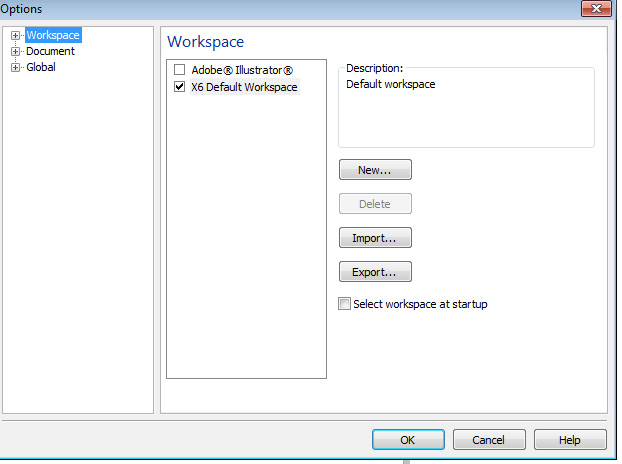
Task: Enable Select workspace at startup
Action: pos(344,304)
